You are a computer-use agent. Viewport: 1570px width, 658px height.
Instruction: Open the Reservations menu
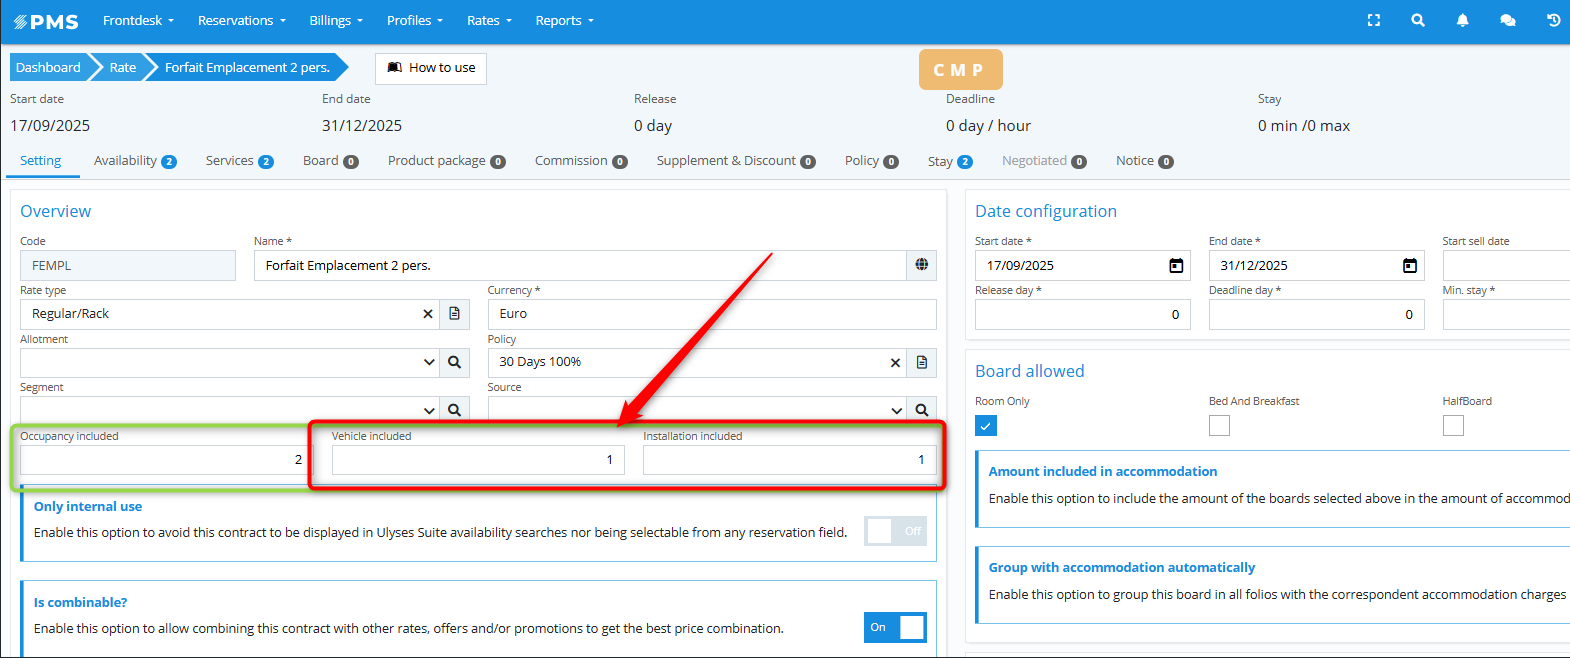pyautogui.click(x=241, y=20)
